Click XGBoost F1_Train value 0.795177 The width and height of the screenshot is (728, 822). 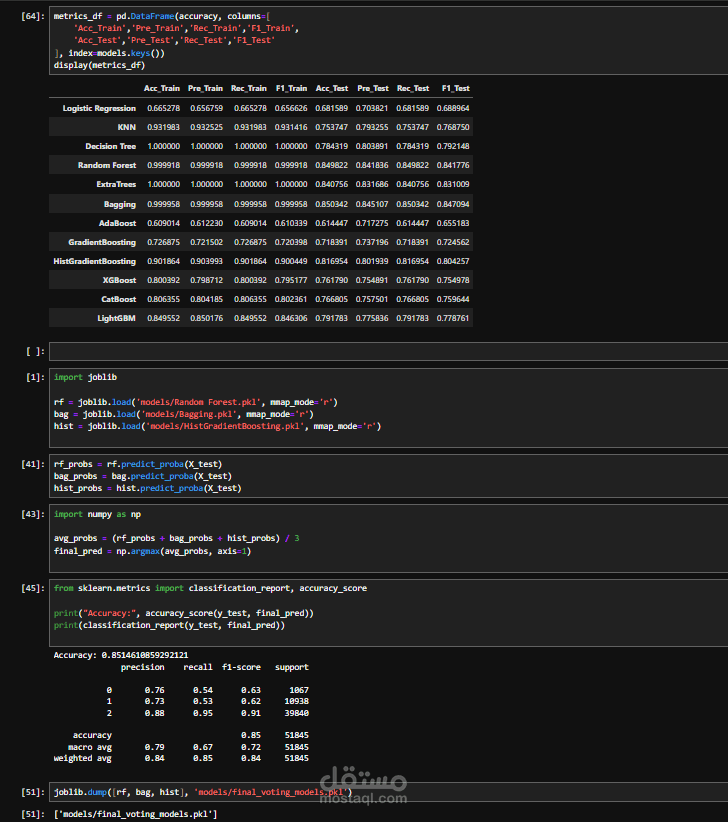point(291,280)
